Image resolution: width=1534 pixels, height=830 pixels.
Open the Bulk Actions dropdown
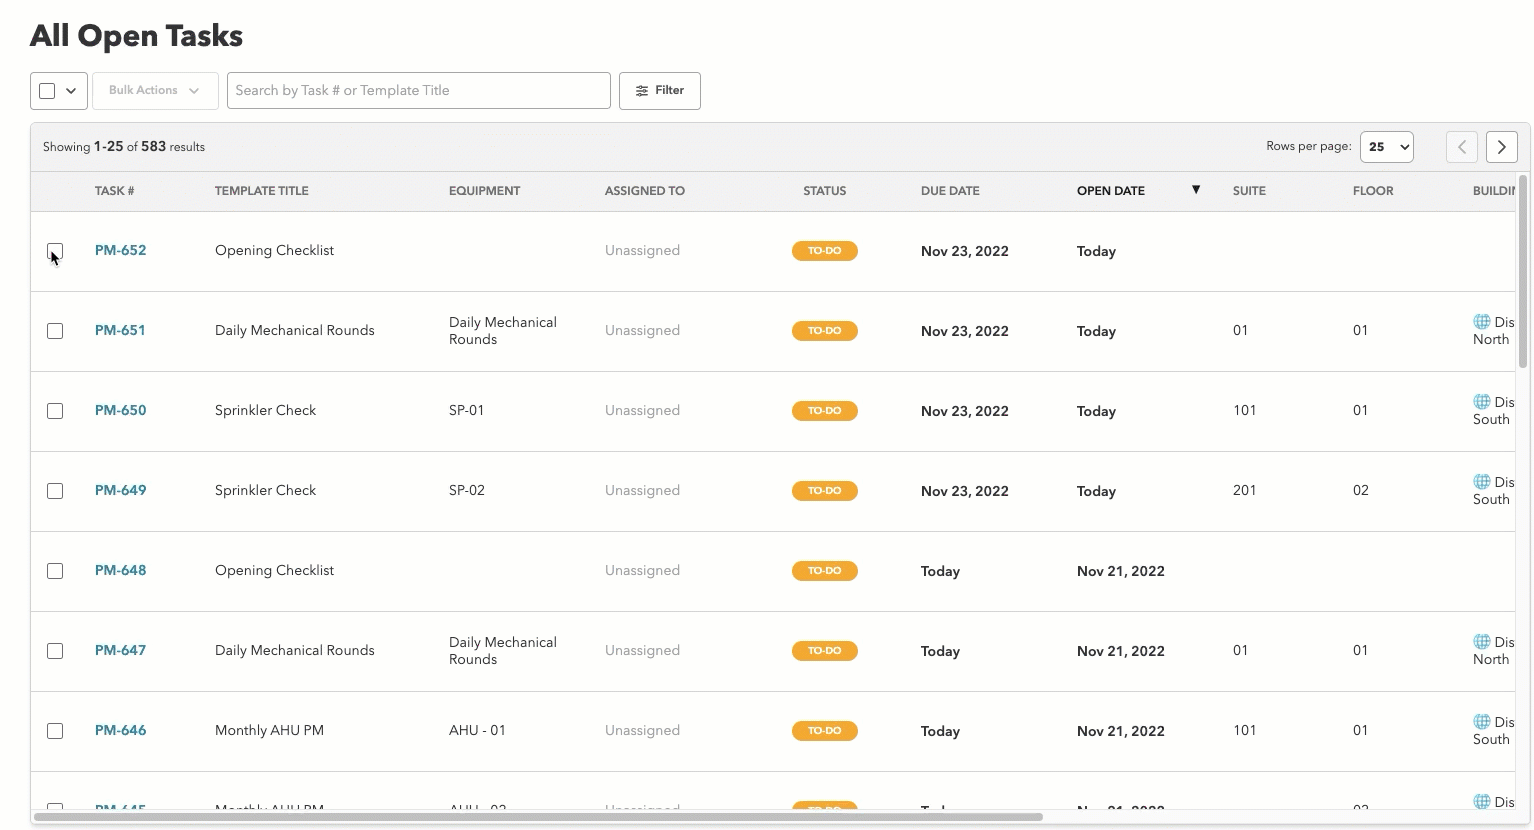coord(155,91)
